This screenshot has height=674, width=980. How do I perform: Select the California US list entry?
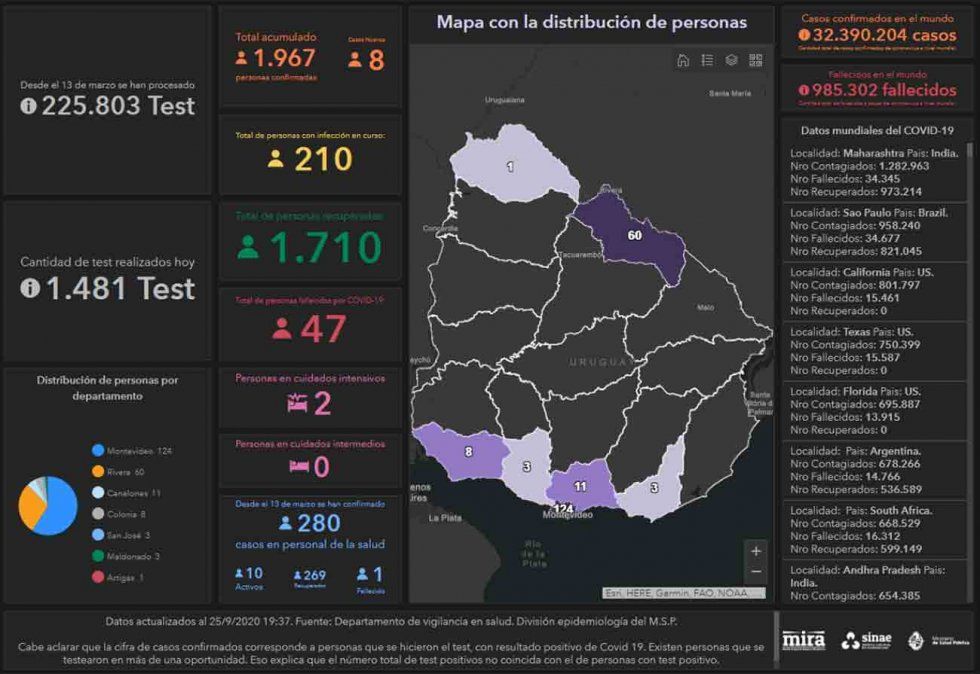(x=873, y=291)
